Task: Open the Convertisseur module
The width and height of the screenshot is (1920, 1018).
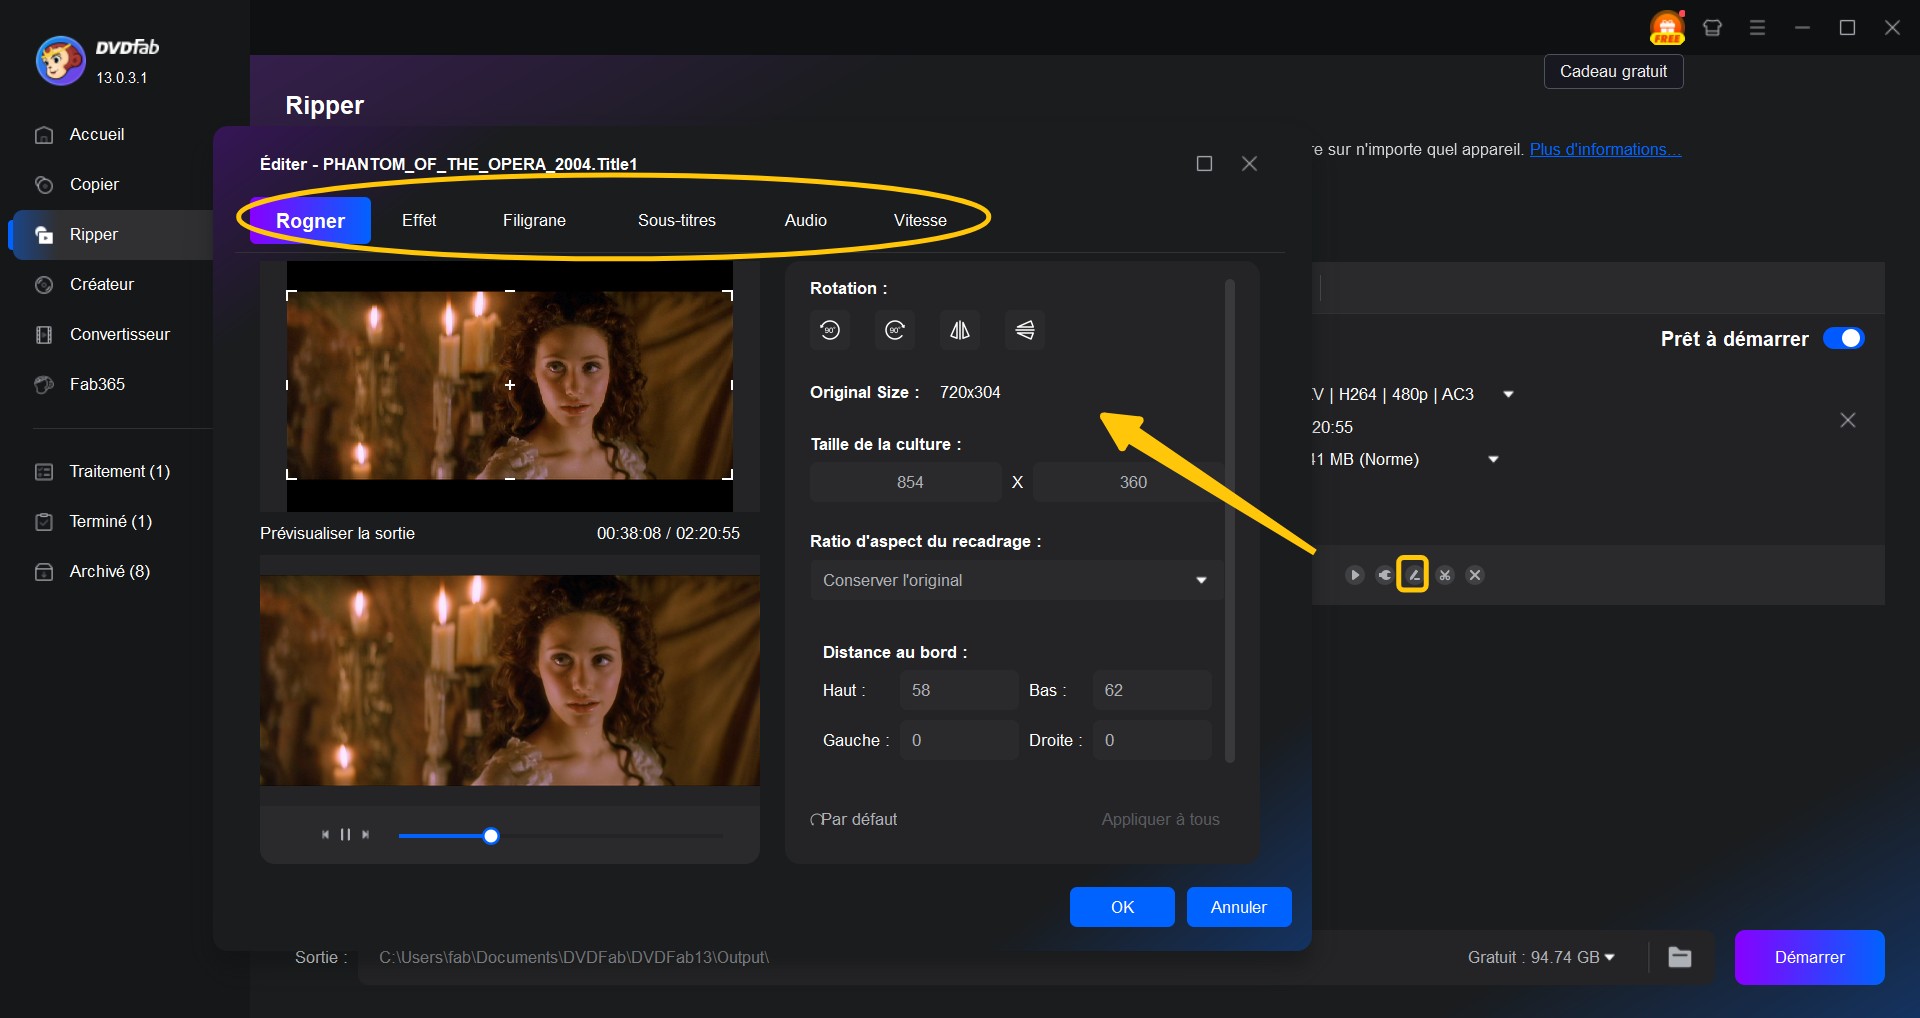Action: tap(119, 334)
